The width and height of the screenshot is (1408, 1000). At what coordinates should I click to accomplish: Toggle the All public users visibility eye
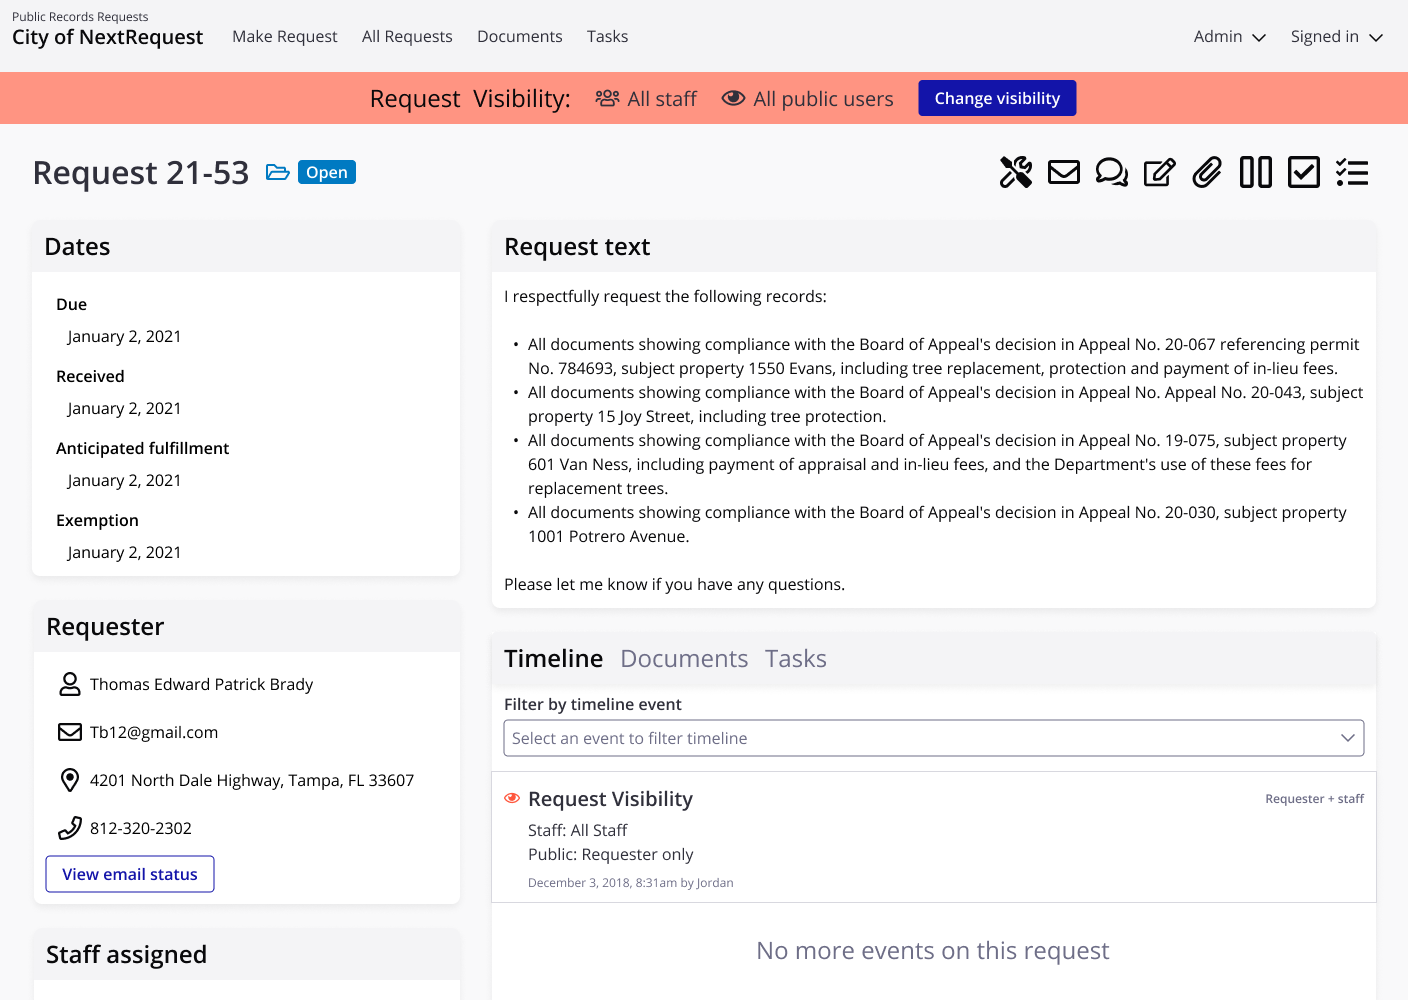(734, 98)
